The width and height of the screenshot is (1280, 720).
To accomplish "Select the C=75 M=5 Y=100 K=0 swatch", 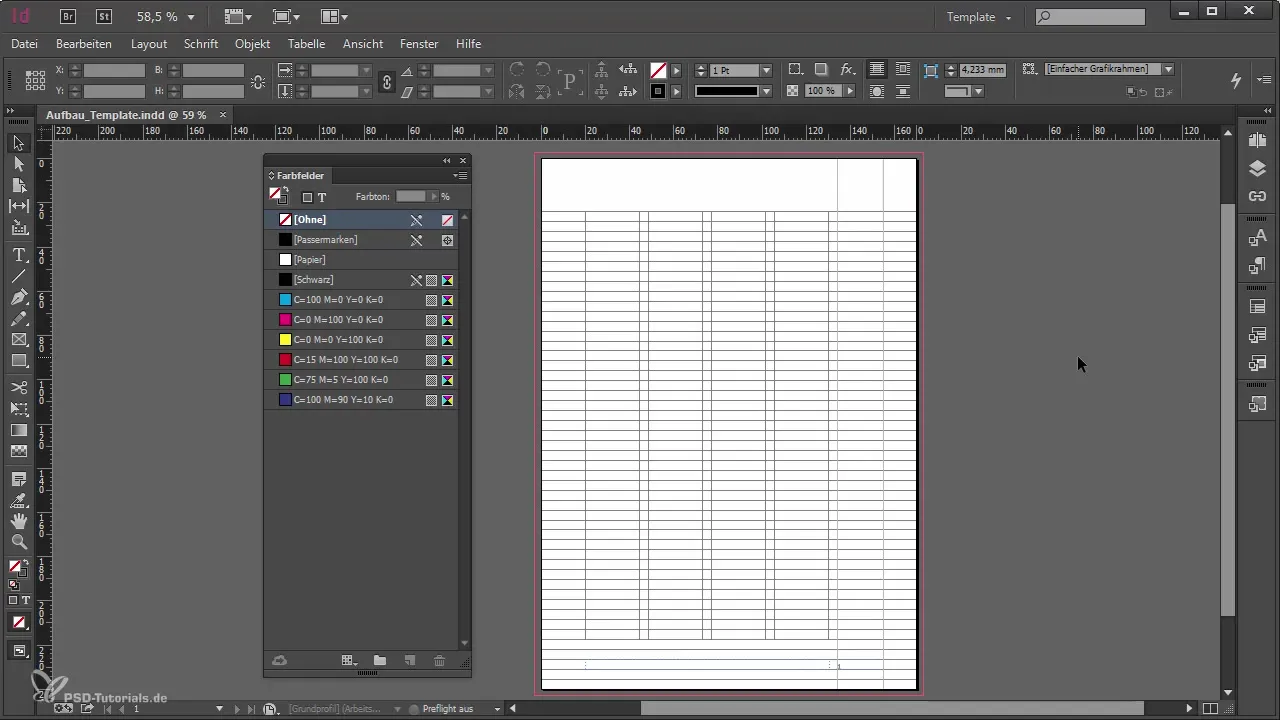I will click(361, 379).
